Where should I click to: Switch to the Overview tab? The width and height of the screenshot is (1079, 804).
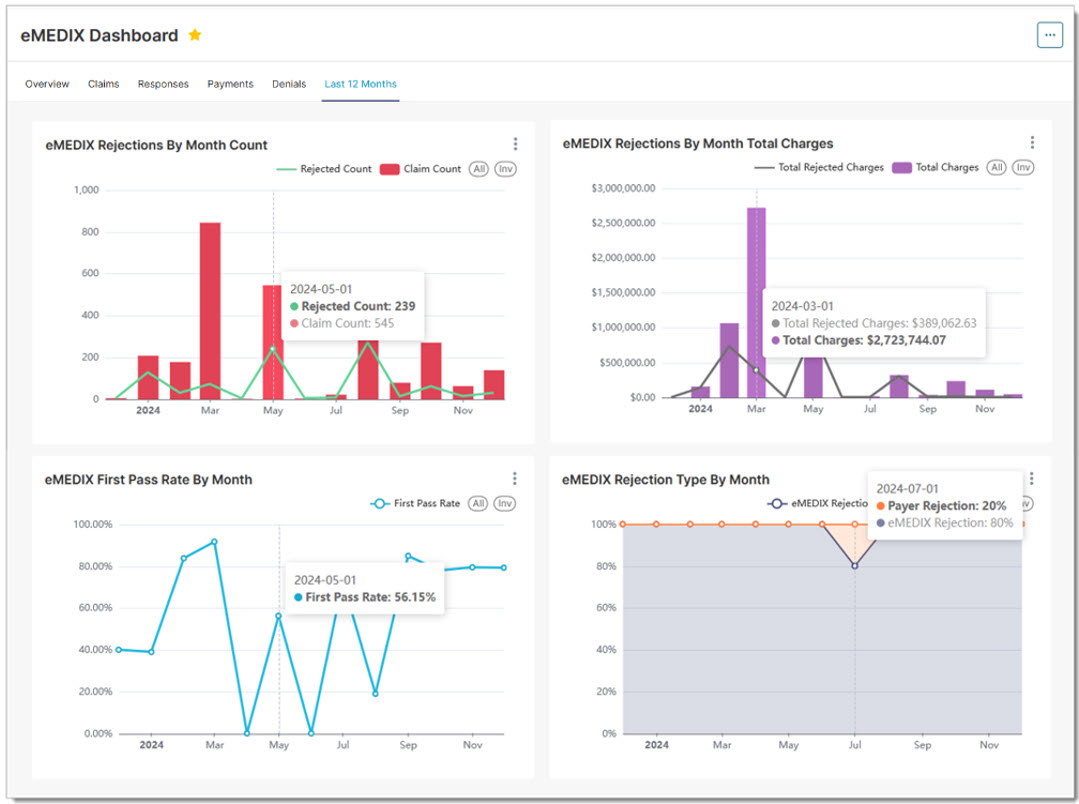tap(47, 84)
